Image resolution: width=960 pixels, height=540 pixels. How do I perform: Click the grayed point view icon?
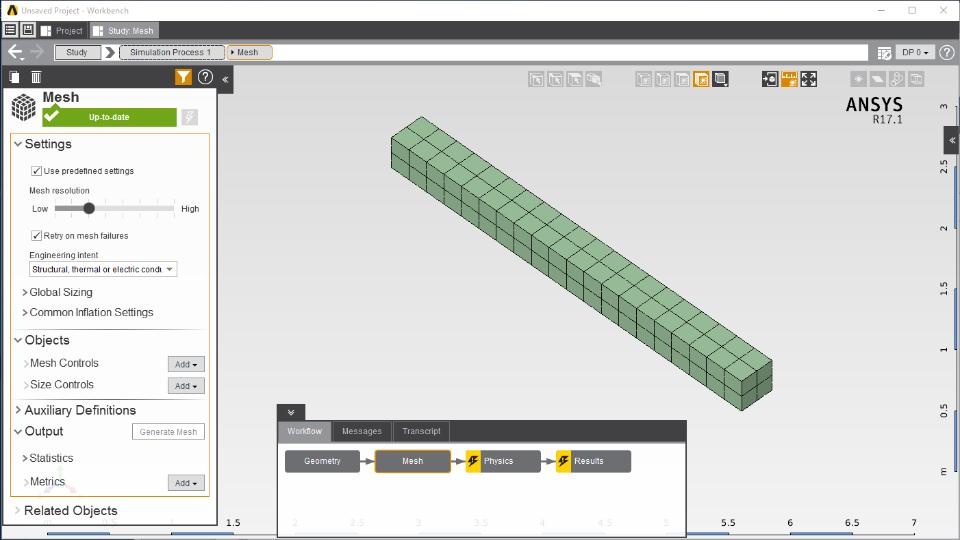(x=858, y=79)
